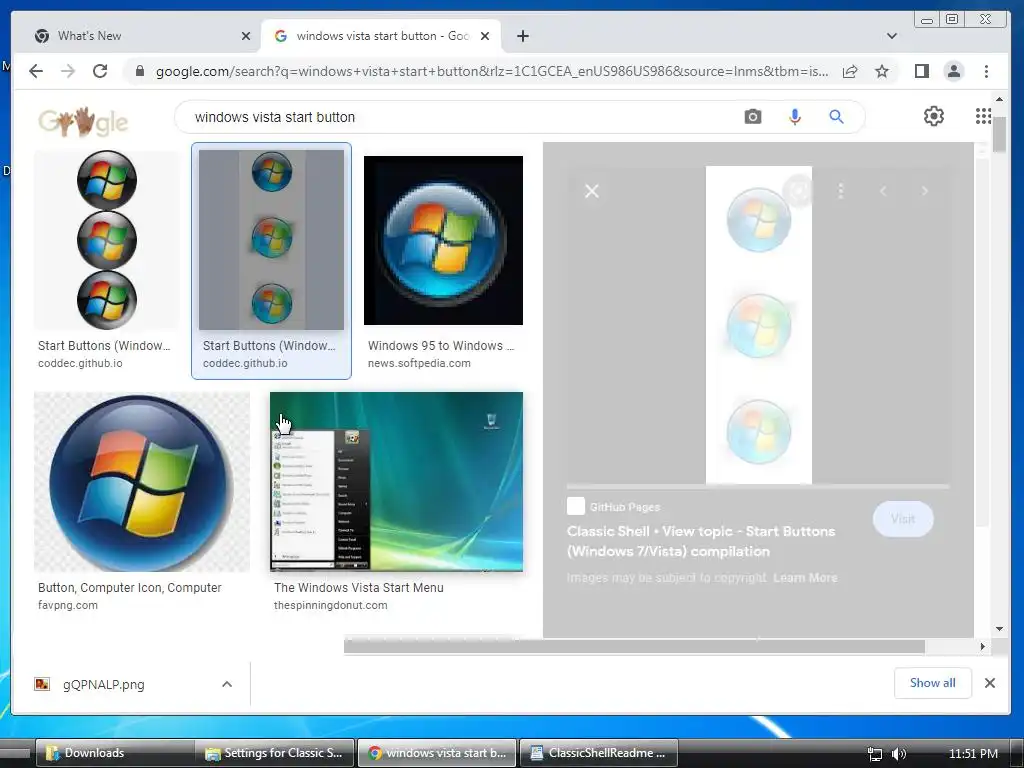Switch to Settings for Classic Shell window
The image size is (1024, 768).
click(275, 753)
